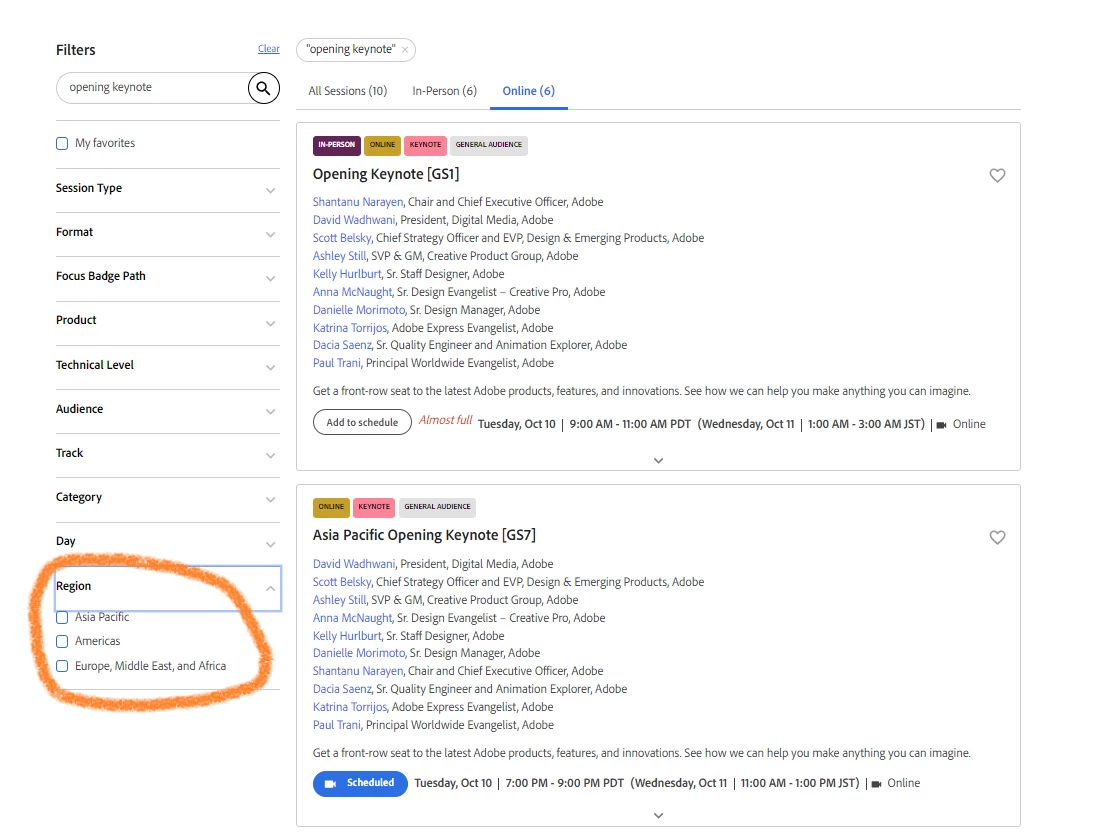
Task: Favorite the Asia Pacific Opening Keynote session
Action: click(997, 537)
